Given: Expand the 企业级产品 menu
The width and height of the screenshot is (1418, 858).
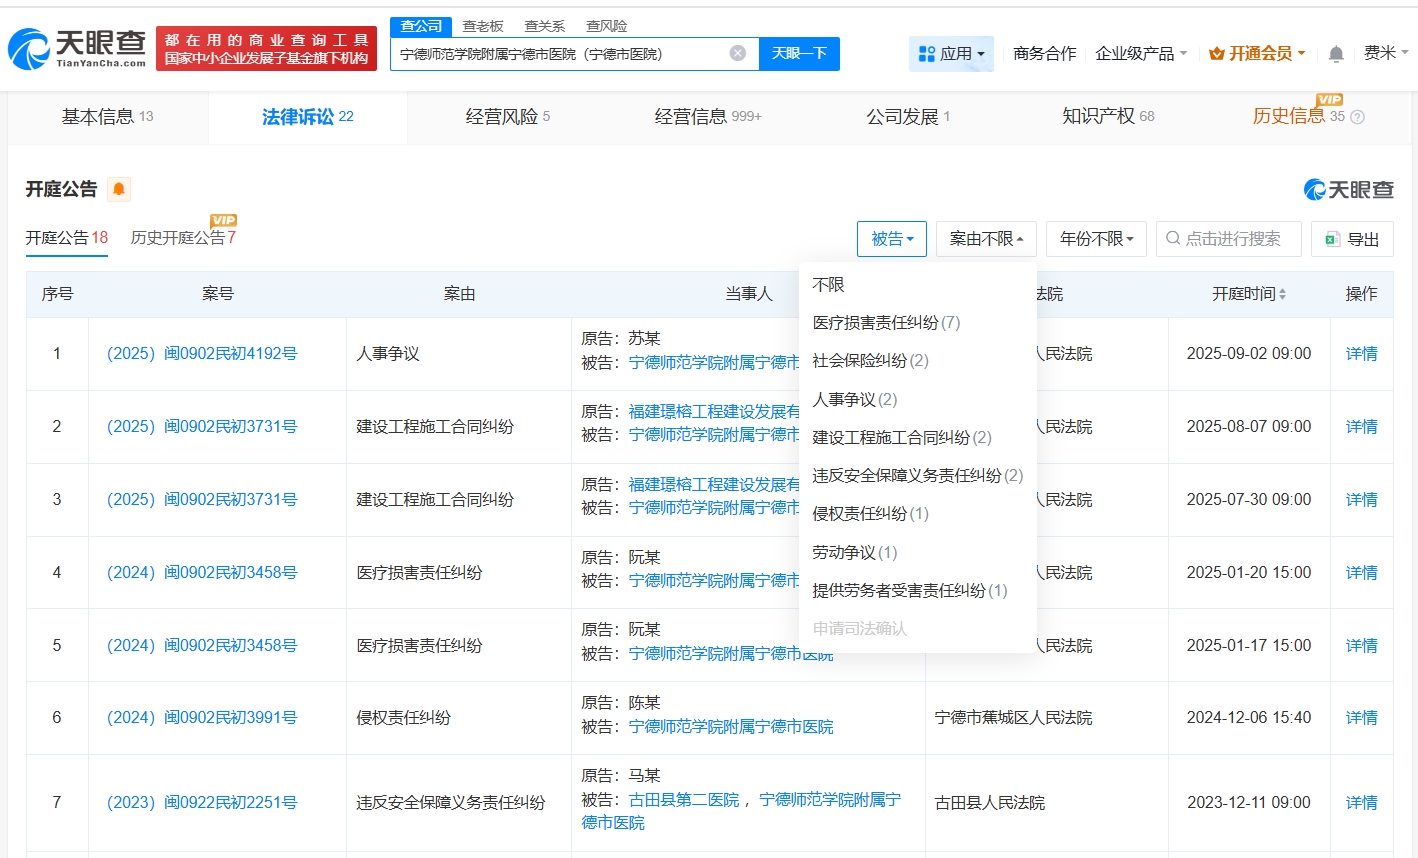Looking at the screenshot, I should click(1141, 54).
